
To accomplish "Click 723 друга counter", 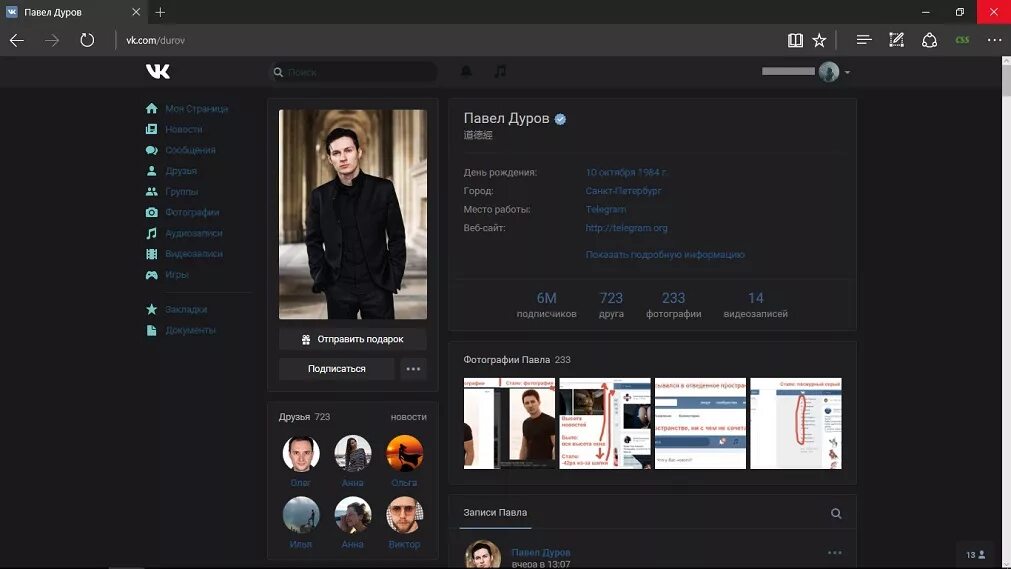I will click(x=611, y=305).
